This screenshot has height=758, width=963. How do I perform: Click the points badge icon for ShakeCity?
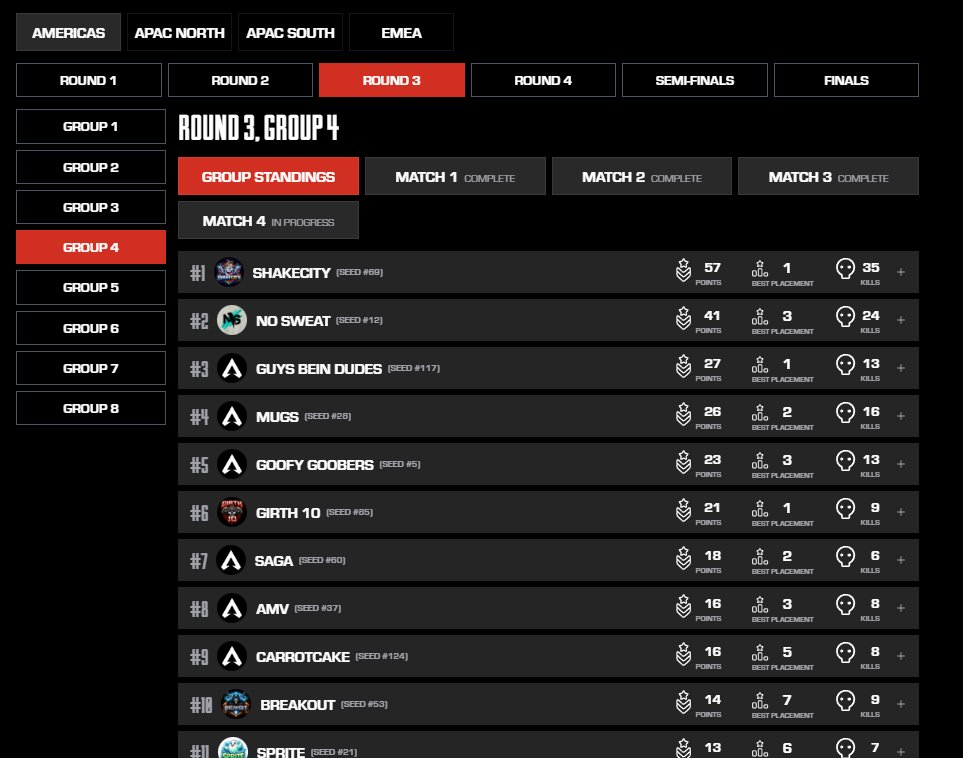(x=683, y=270)
